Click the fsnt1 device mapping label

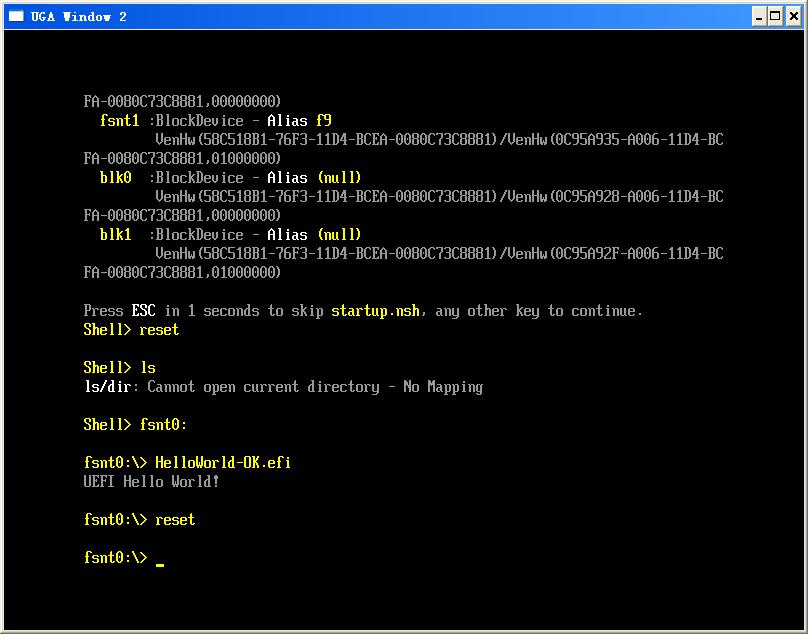point(120,121)
